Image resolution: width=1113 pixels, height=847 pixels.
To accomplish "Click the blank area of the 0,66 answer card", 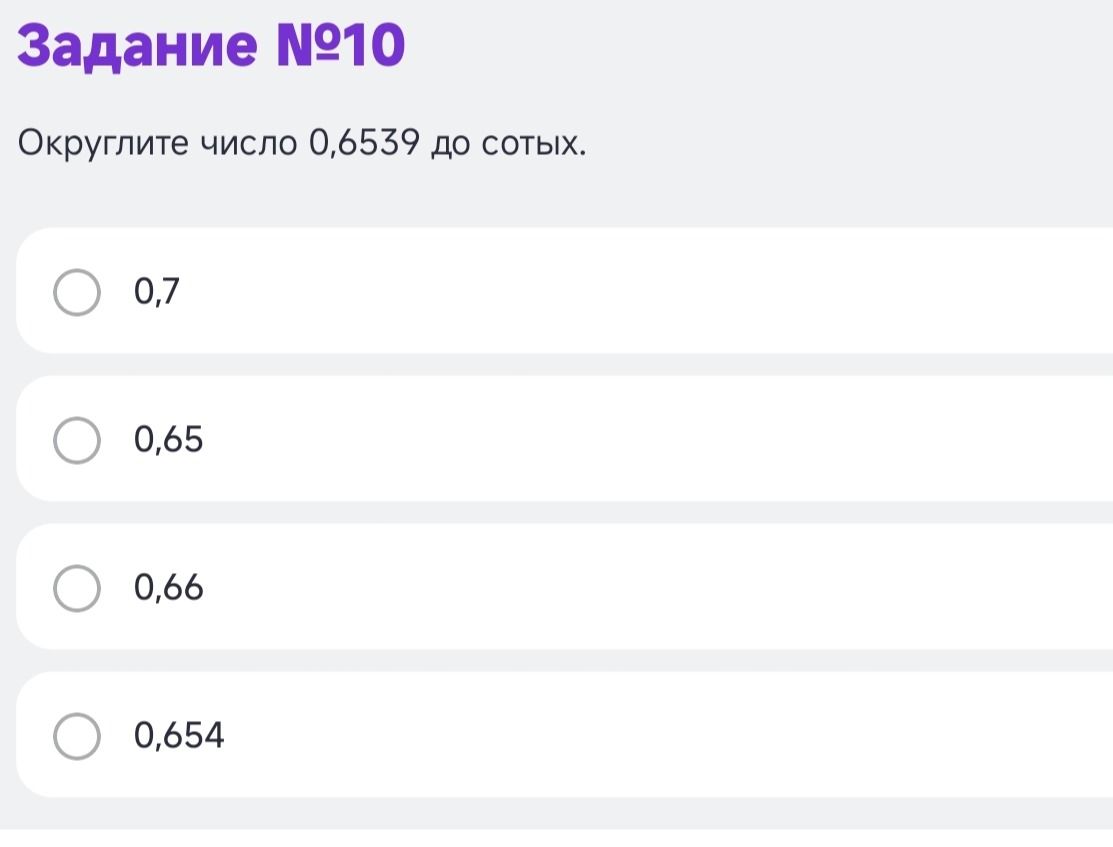I will coord(639,586).
